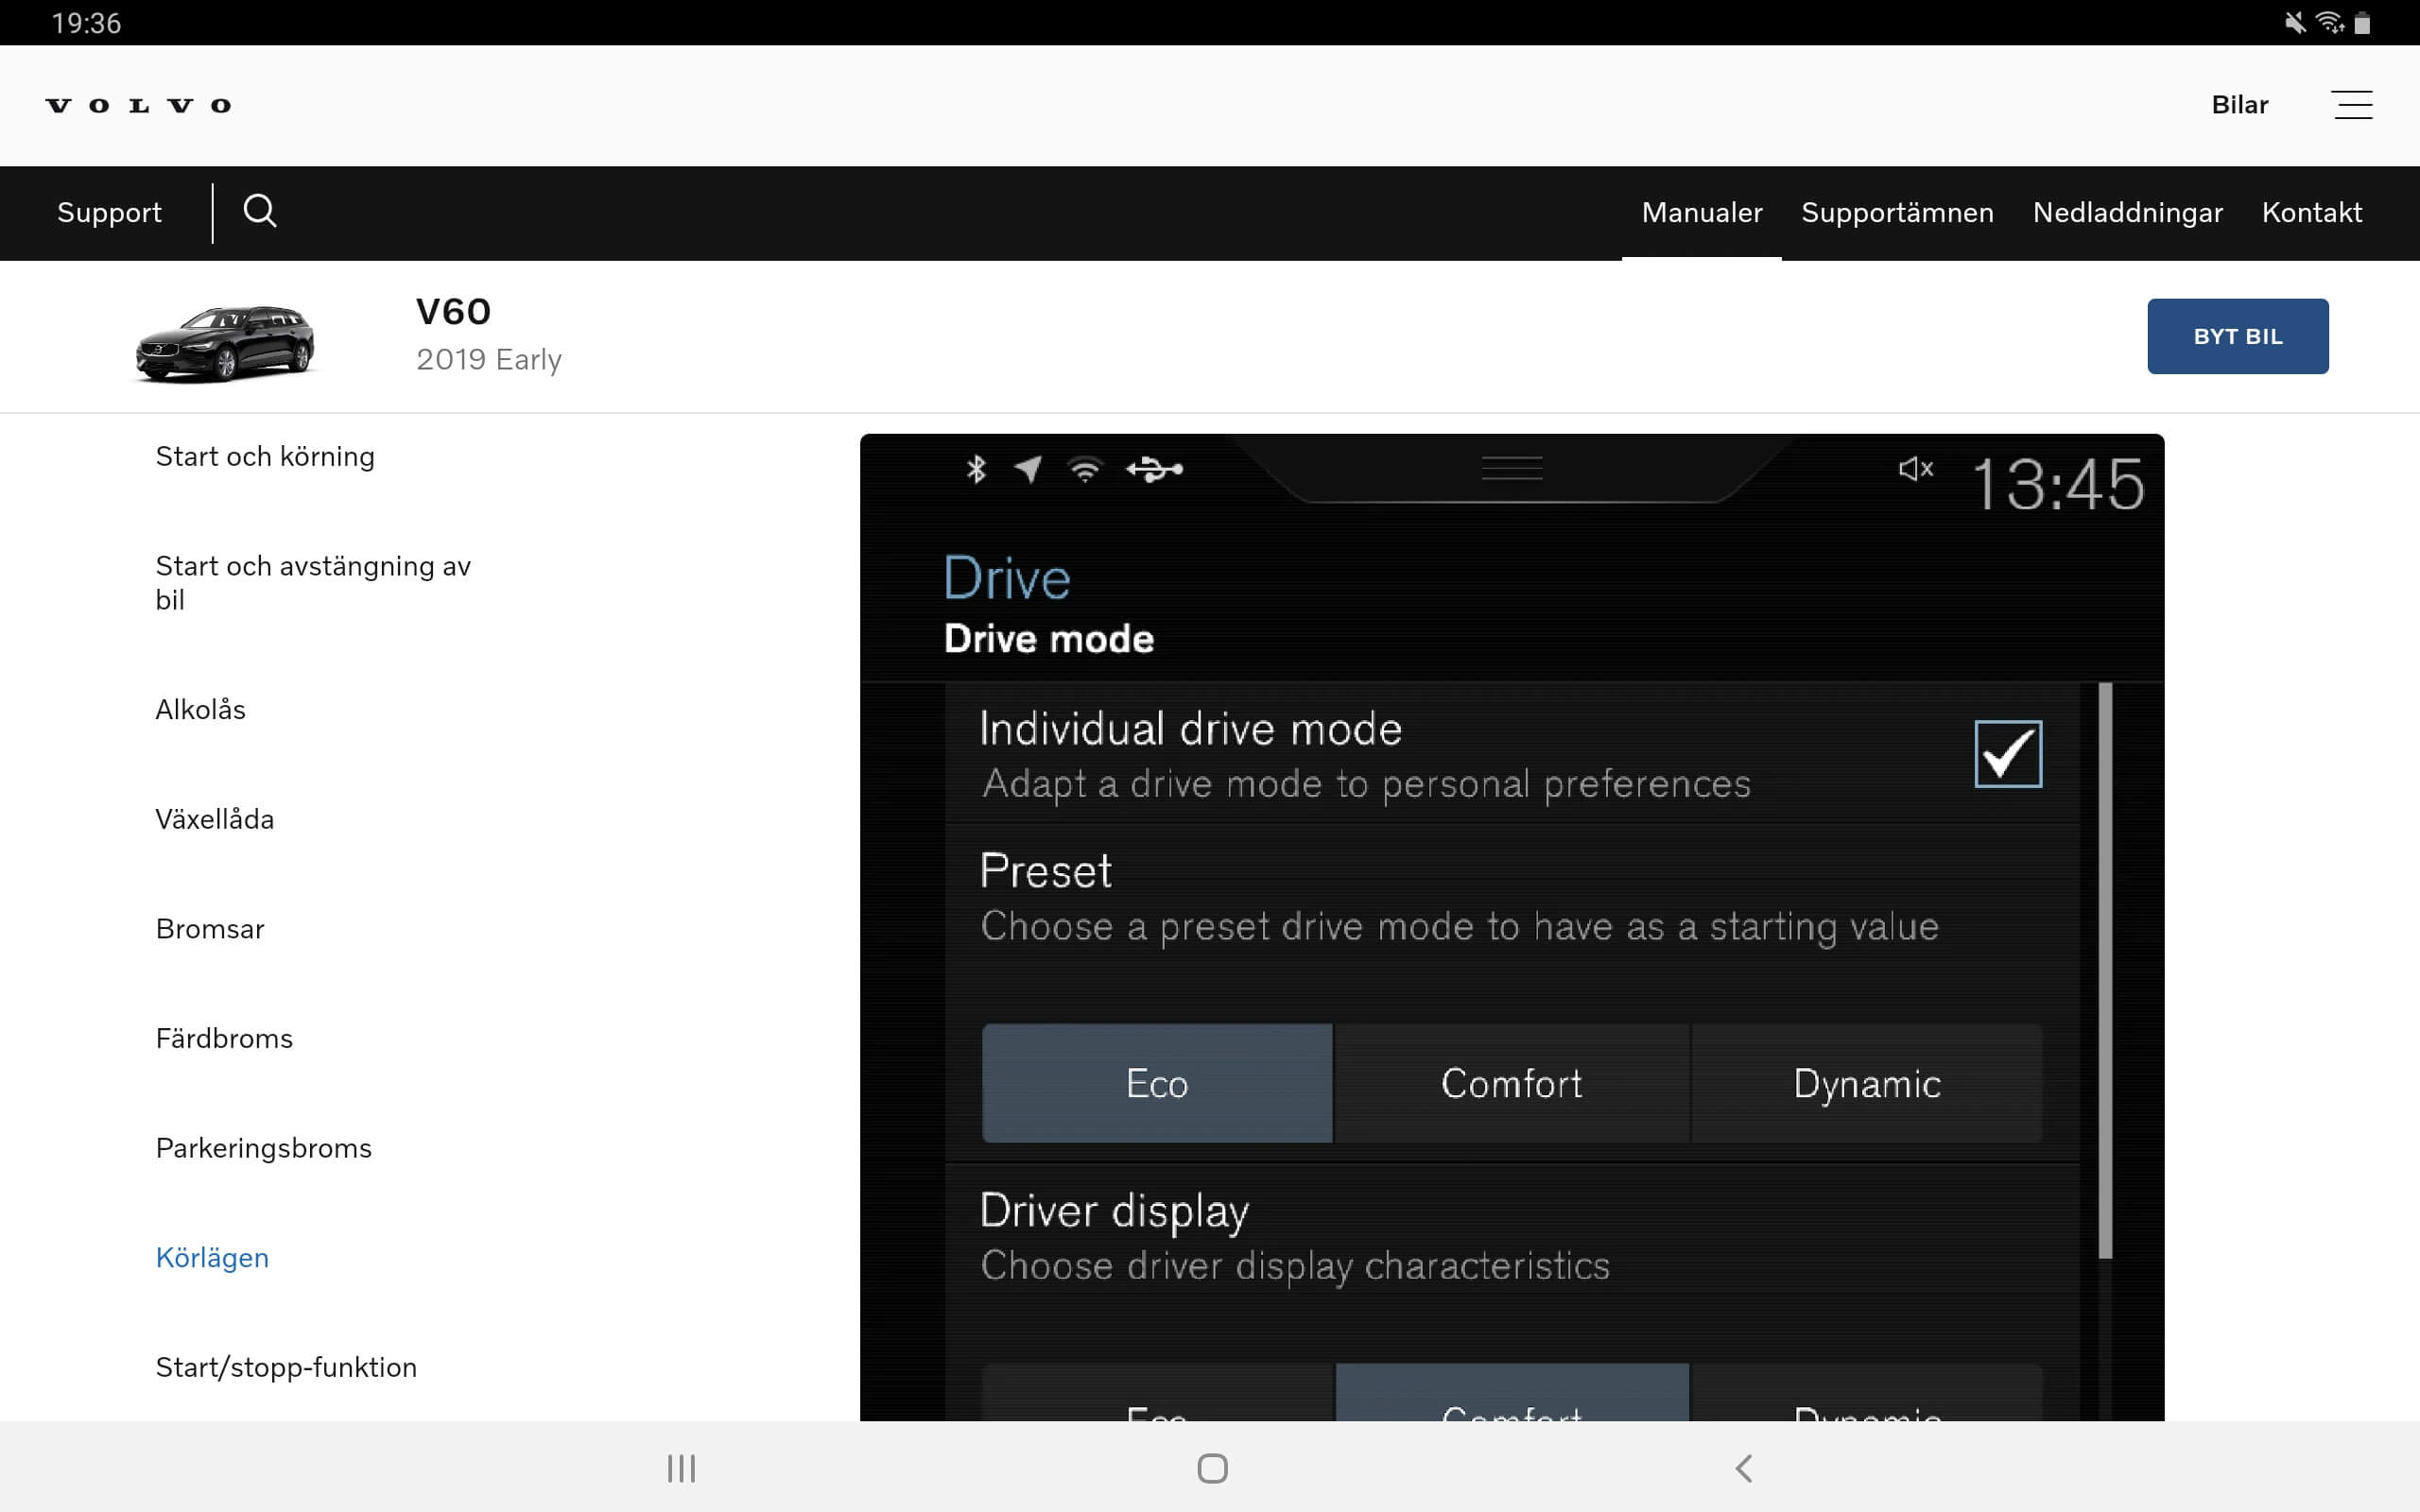Click the Support link
Image resolution: width=2420 pixels, height=1512 pixels.
[109, 212]
